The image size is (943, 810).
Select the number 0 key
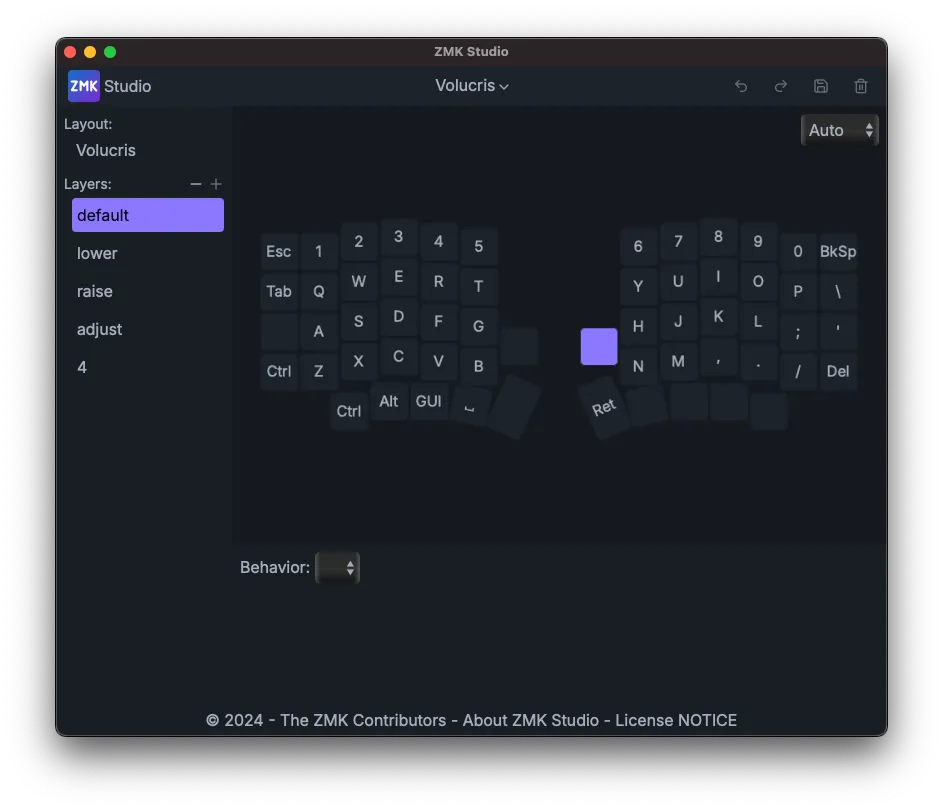pos(797,251)
